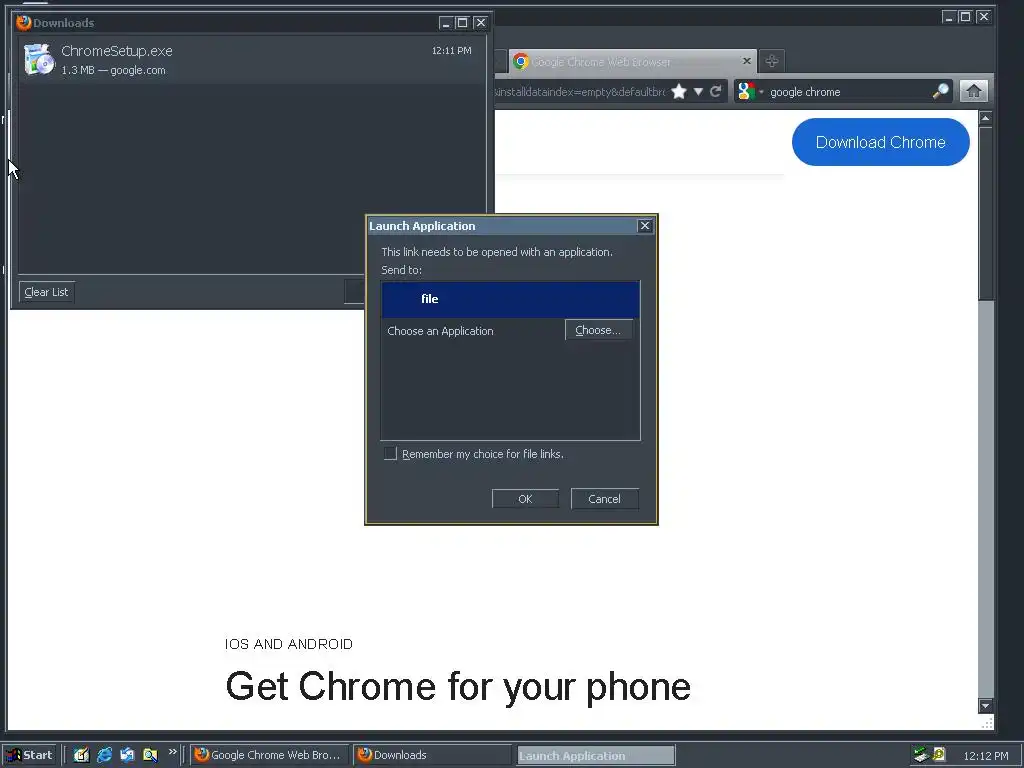This screenshot has height=768, width=1024.
Task: Click OK in Launch Application dialog
Action: (525, 498)
